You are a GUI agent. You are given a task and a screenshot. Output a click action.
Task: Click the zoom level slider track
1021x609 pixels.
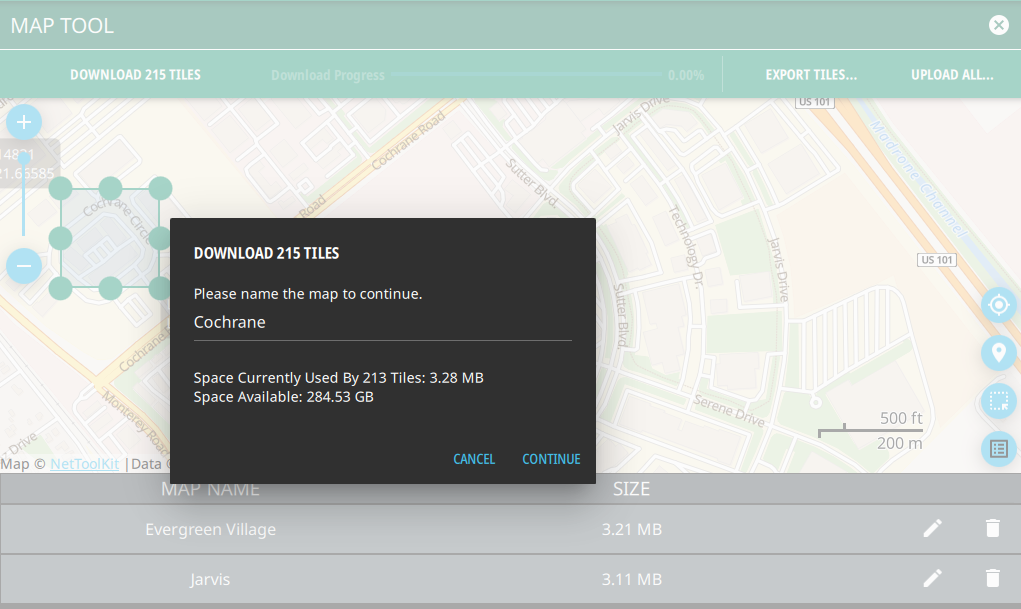(24, 195)
